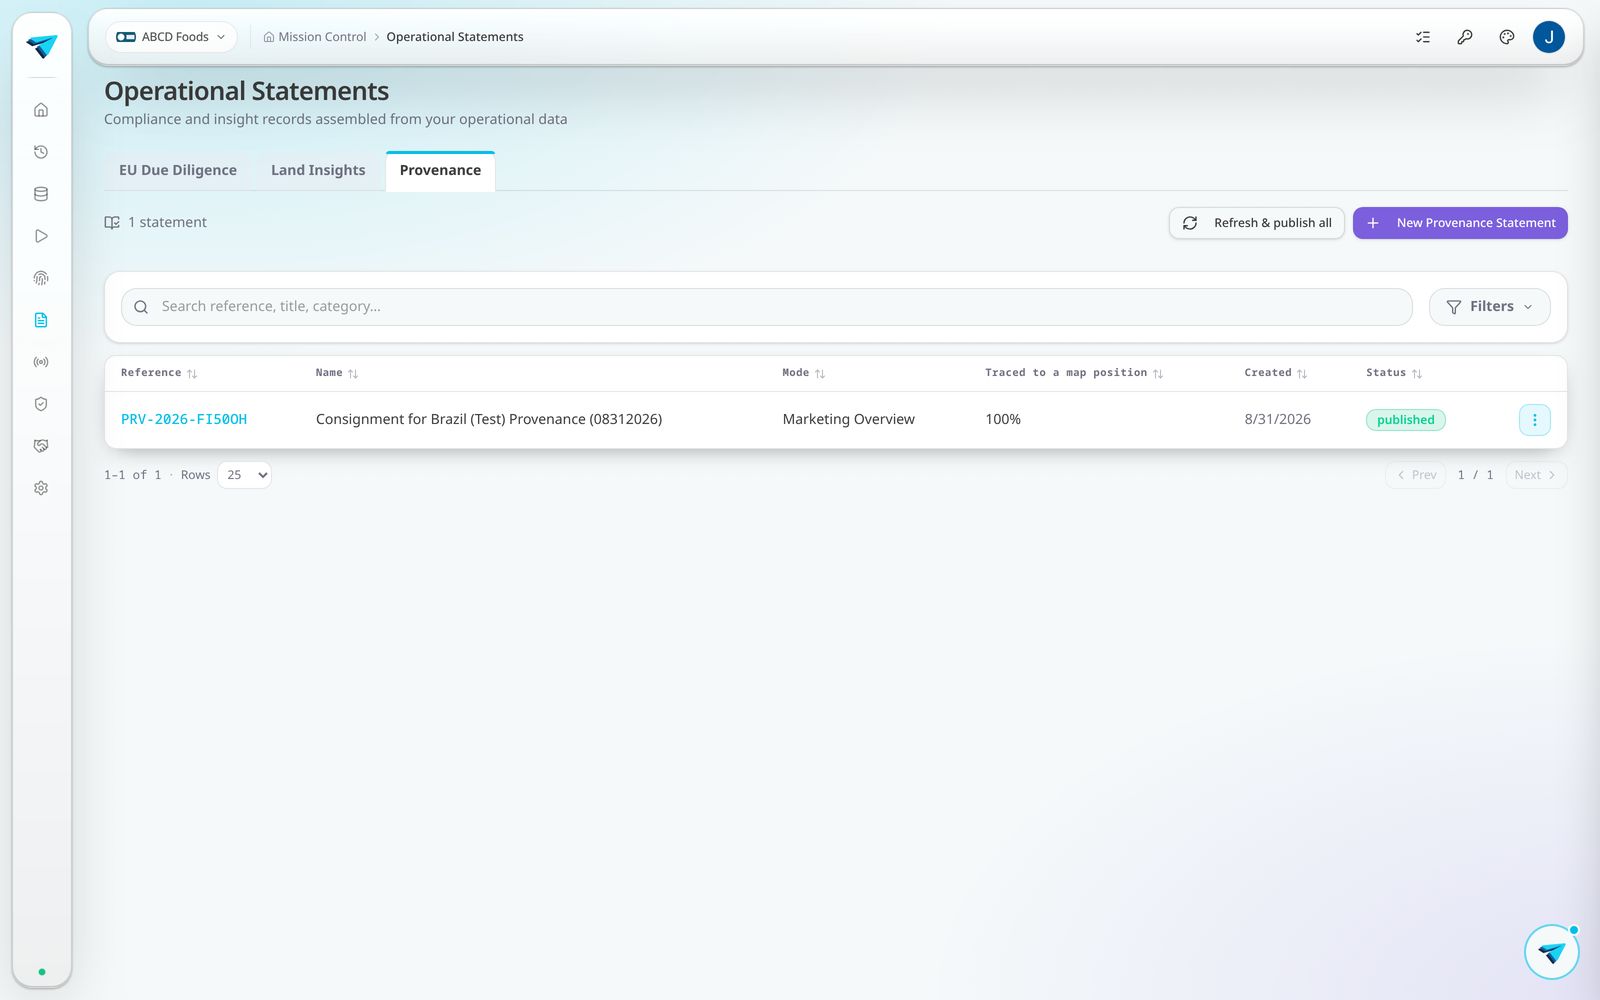Select the Provenance tab
Screen dimensions: 1600x1000
click(x=440, y=171)
